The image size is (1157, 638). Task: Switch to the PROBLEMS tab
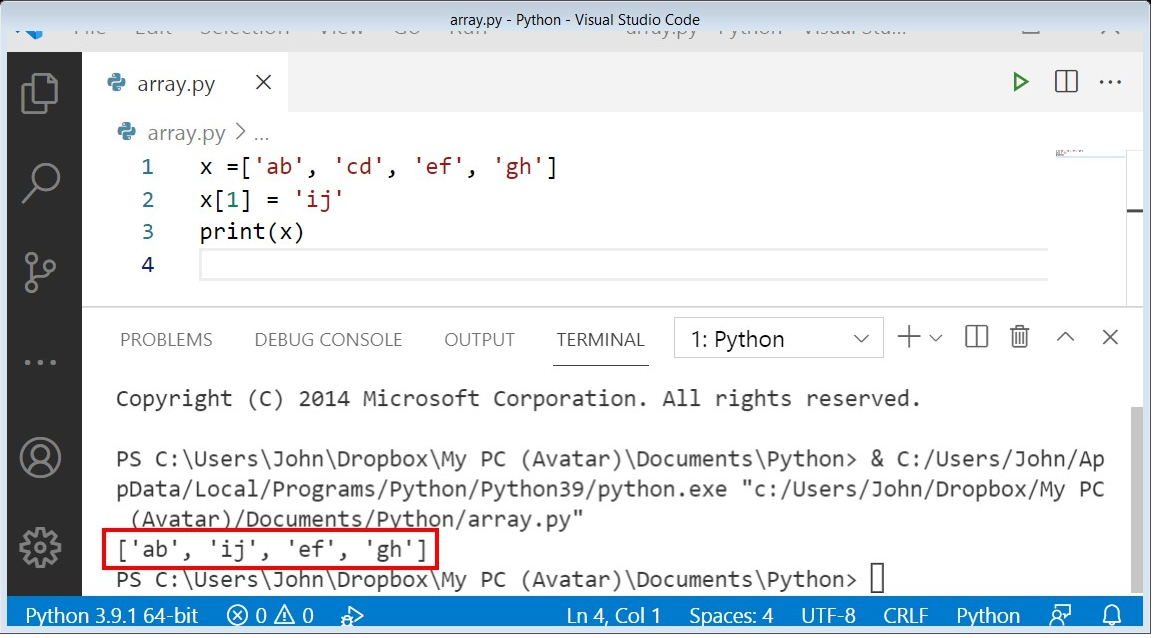[x=166, y=340]
